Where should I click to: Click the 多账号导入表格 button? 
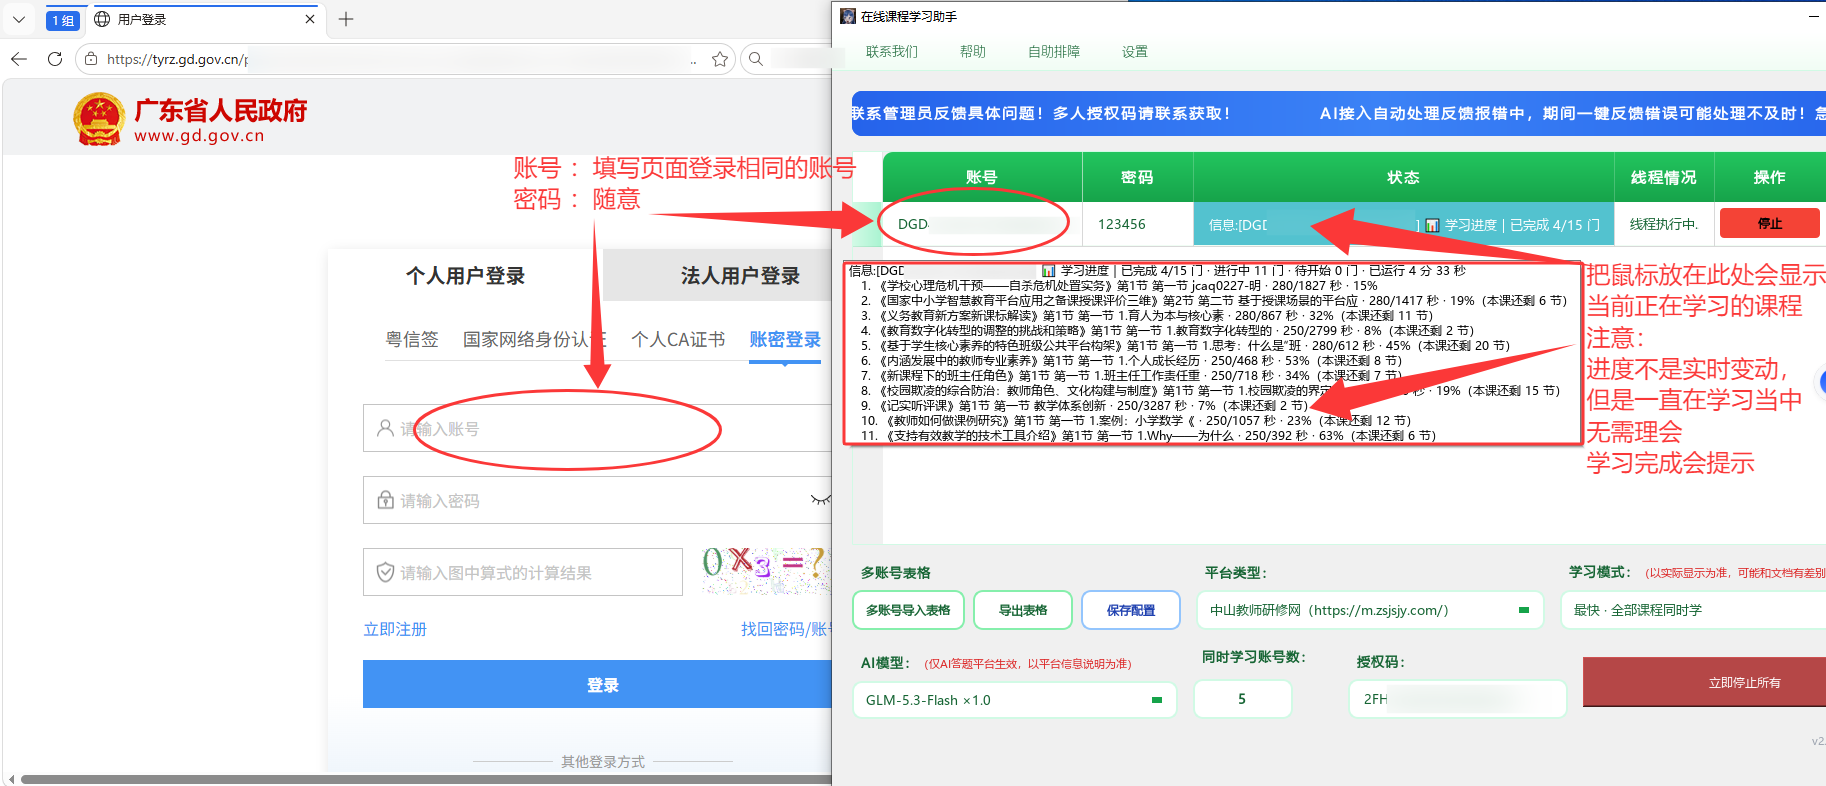click(908, 610)
